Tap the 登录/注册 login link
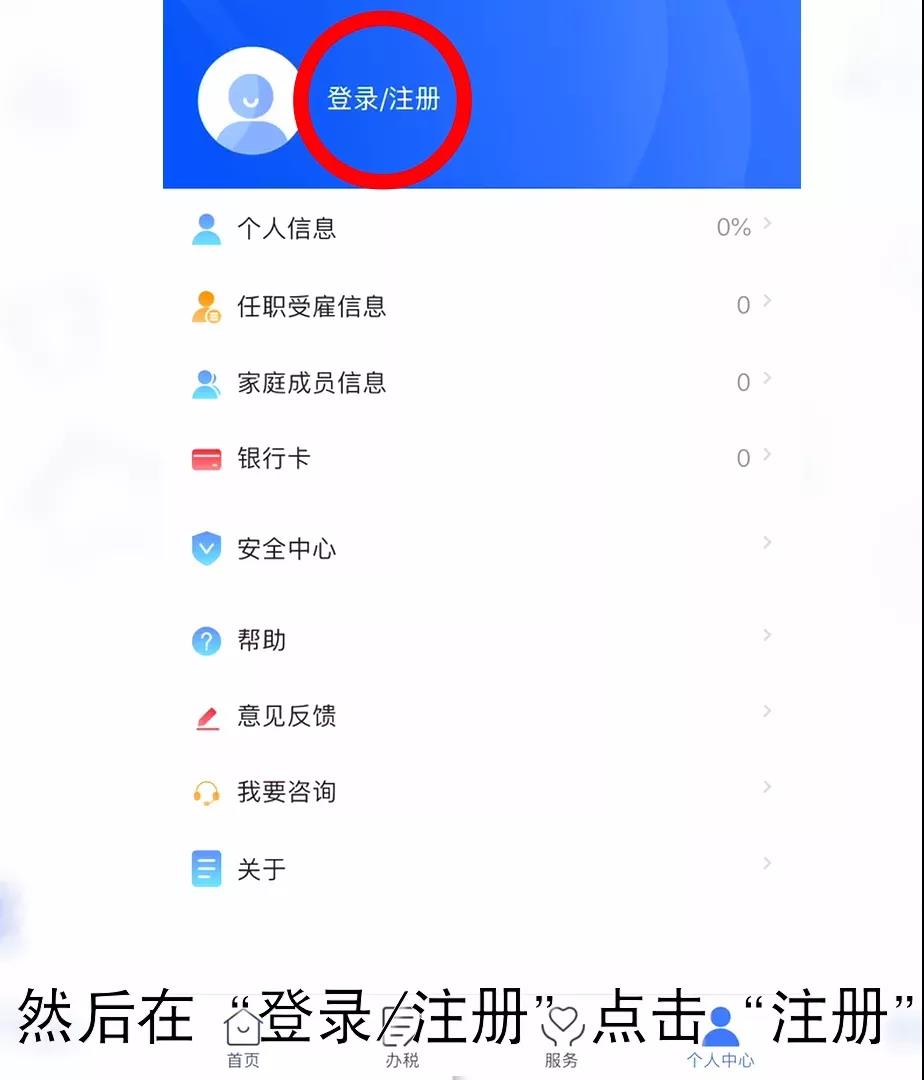 point(384,98)
